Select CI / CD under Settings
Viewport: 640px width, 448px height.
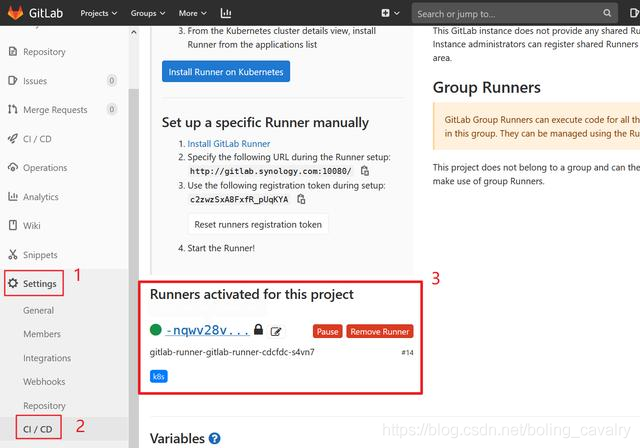click(x=38, y=429)
